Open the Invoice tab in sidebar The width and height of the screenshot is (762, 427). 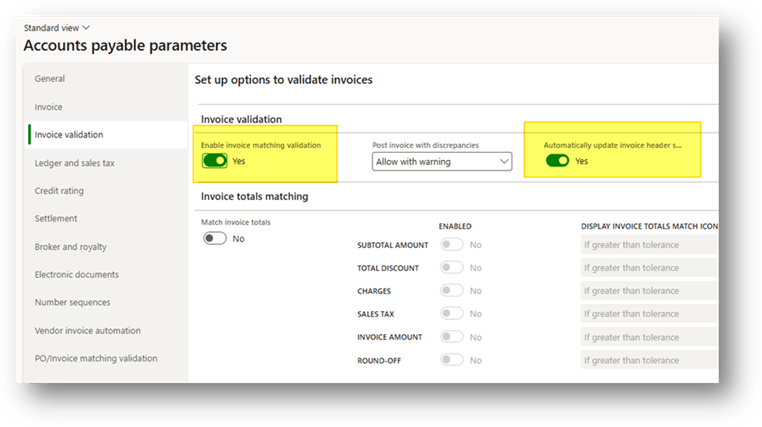[x=48, y=107]
